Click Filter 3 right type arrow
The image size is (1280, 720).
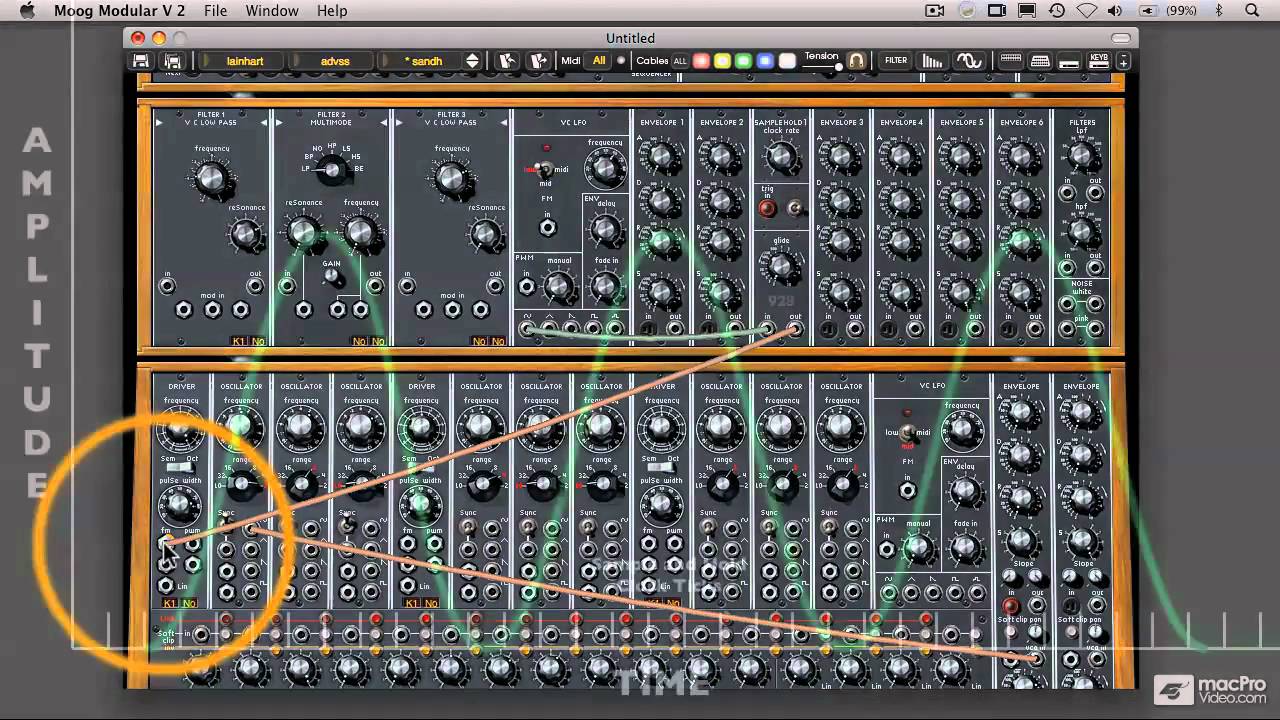coord(504,122)
